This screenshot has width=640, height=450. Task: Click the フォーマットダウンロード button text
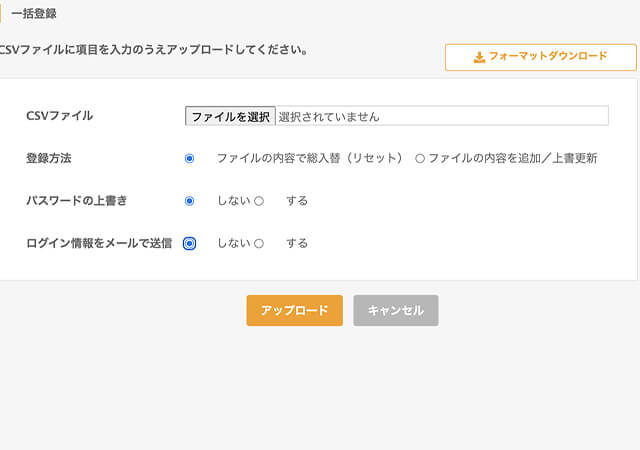(x=548, y=56)
